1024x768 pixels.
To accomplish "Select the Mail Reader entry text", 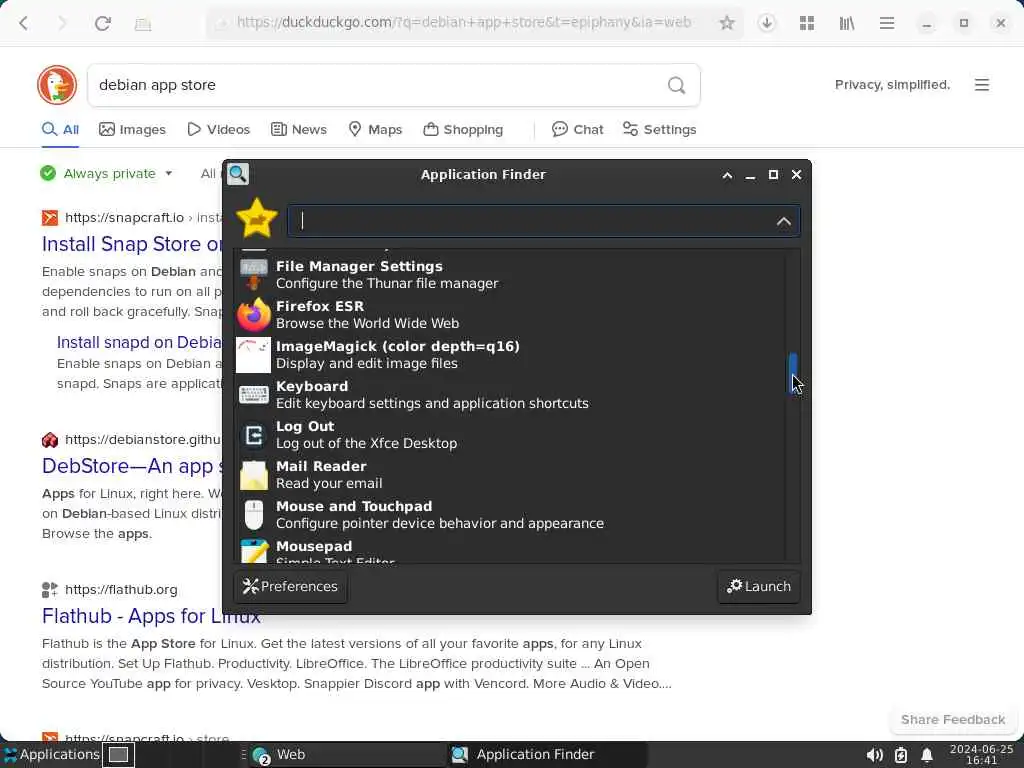I will coord(321,466).
